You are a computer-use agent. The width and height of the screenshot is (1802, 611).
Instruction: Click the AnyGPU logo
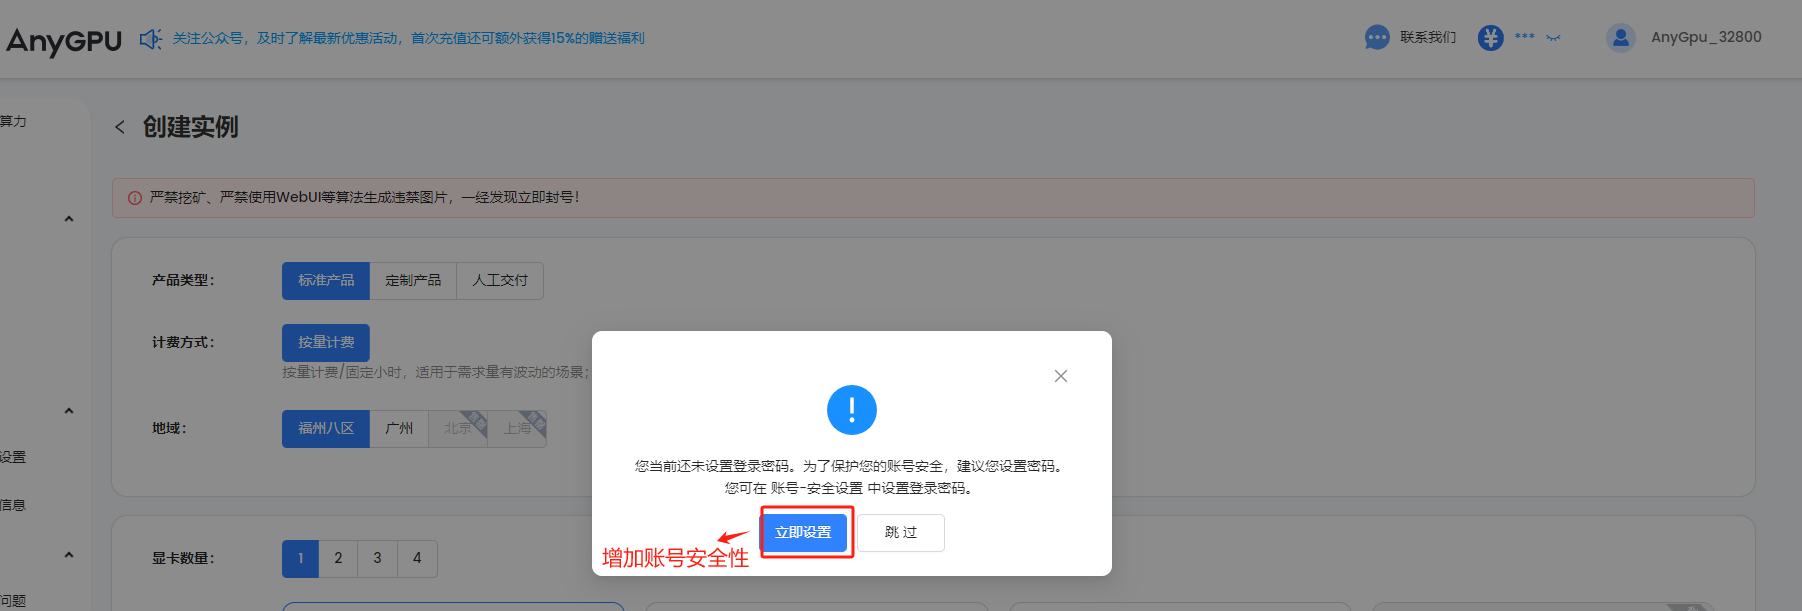[64, 40]
